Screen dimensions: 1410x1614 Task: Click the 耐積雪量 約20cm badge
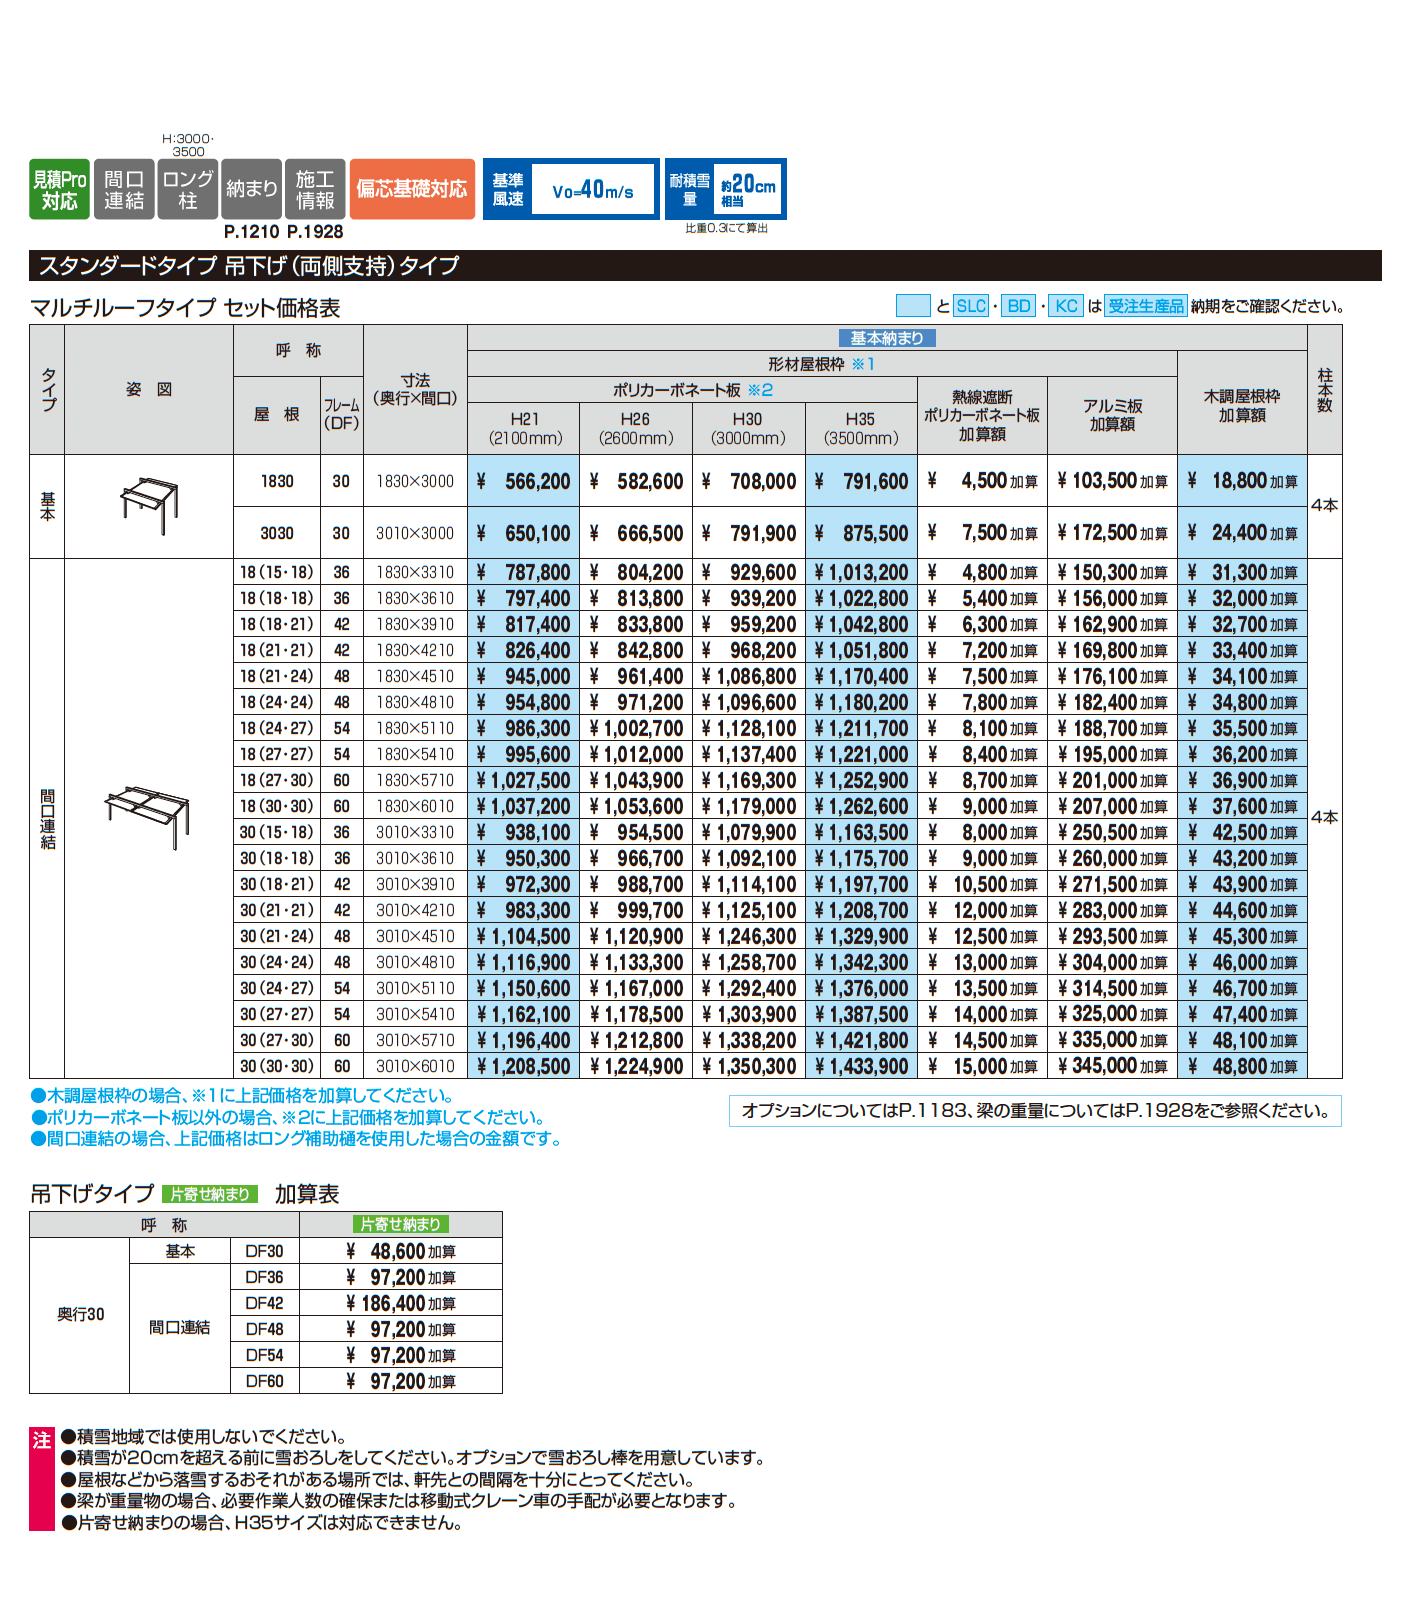coord(725,189)
